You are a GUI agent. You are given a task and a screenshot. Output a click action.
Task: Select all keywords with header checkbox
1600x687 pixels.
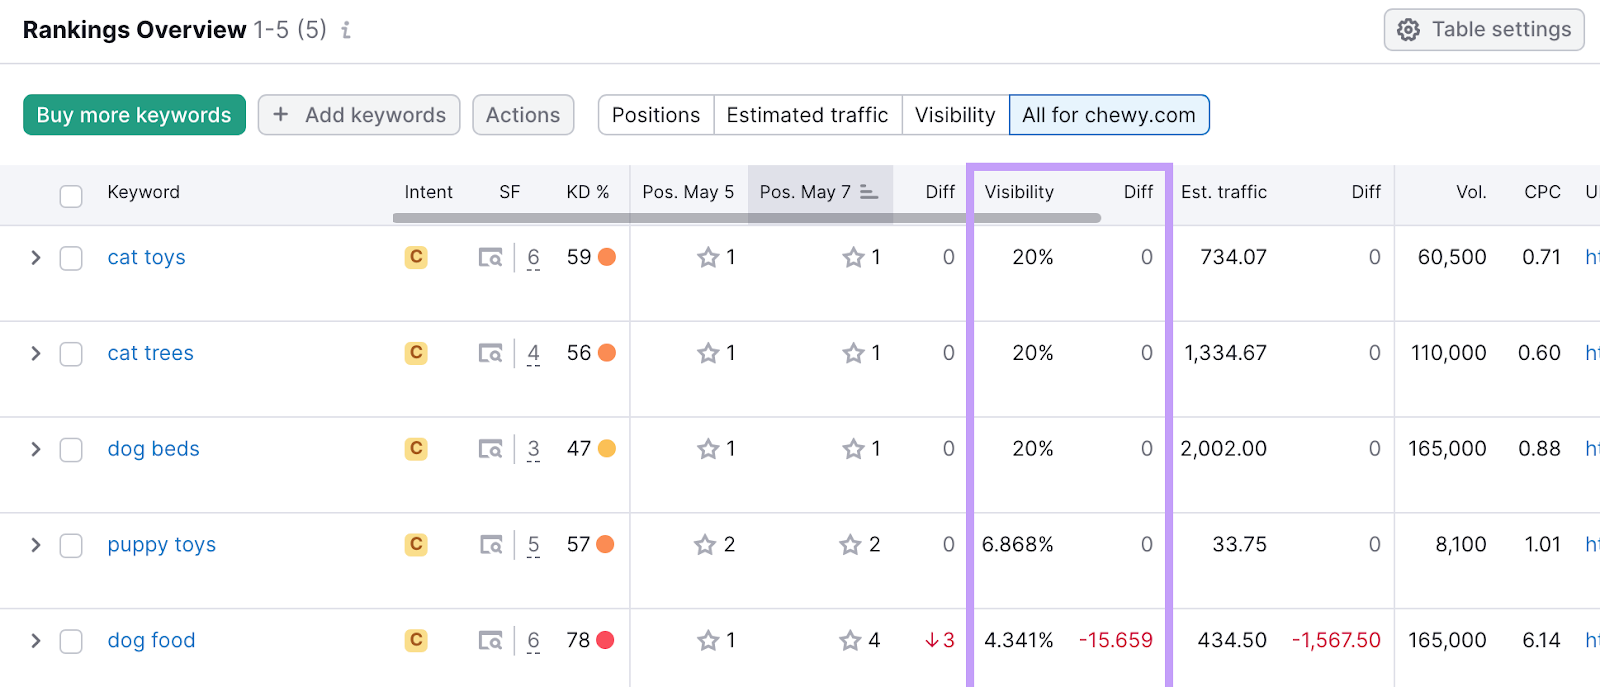coord(71,196)
